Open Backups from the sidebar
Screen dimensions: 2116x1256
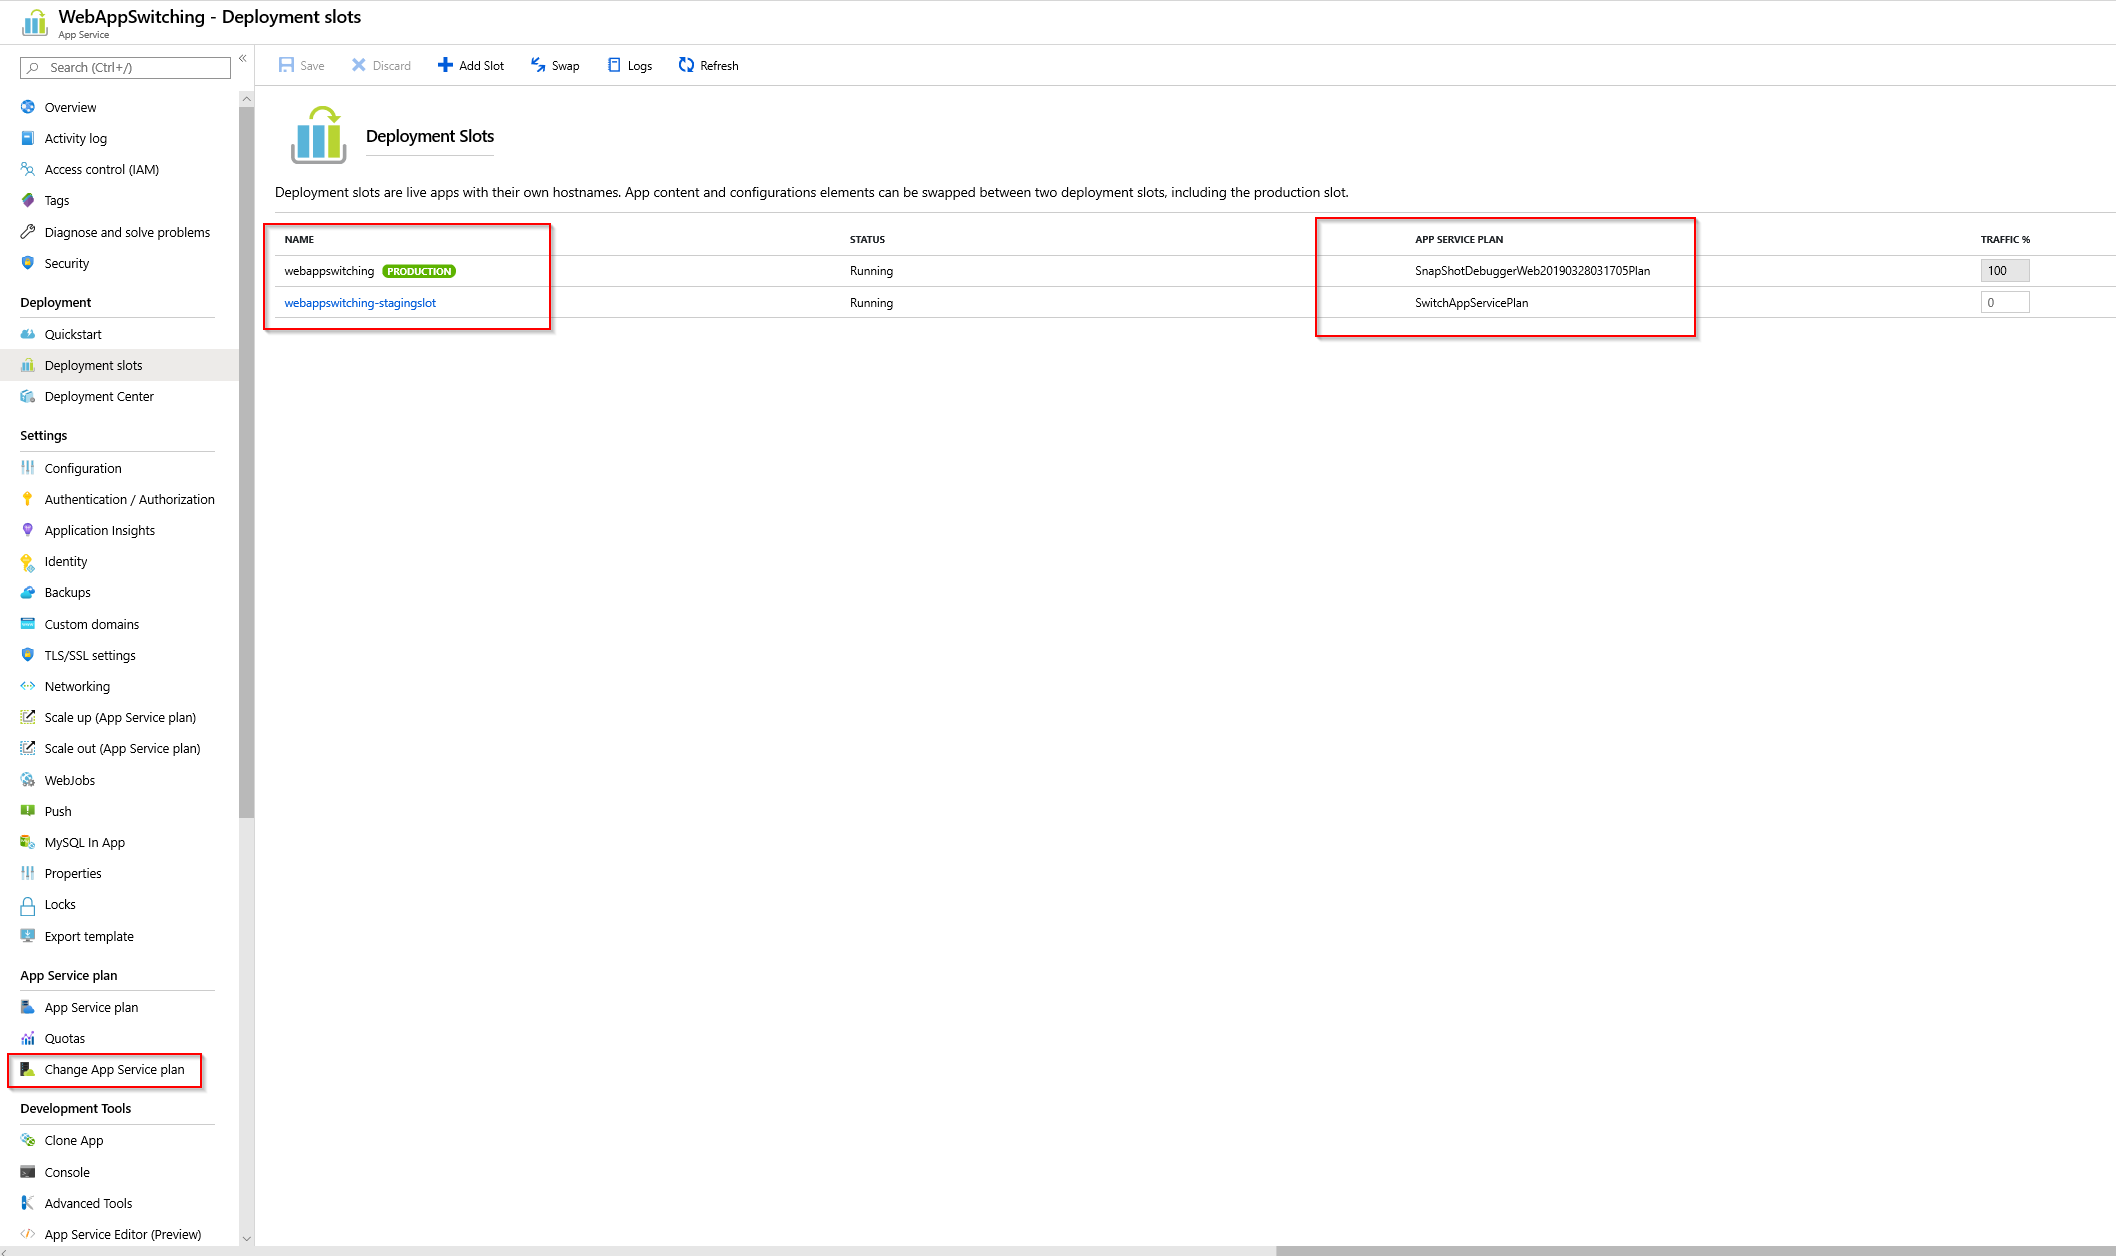tap(68, 592)
